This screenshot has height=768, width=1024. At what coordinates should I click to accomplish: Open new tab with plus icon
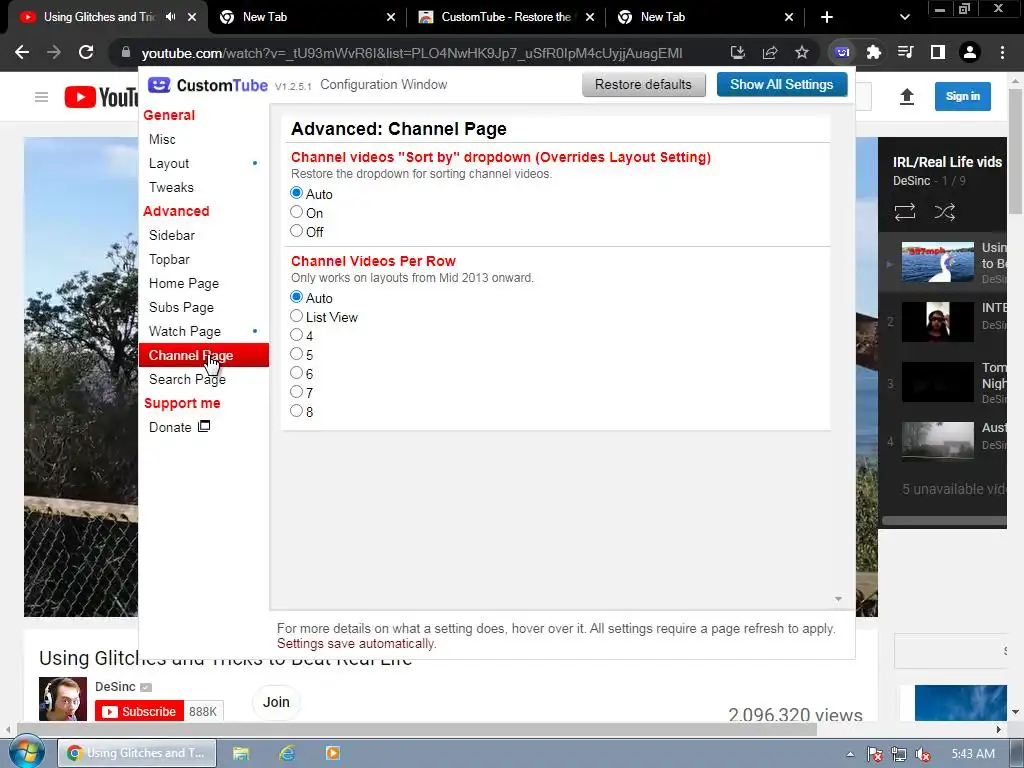click(827, 17)
